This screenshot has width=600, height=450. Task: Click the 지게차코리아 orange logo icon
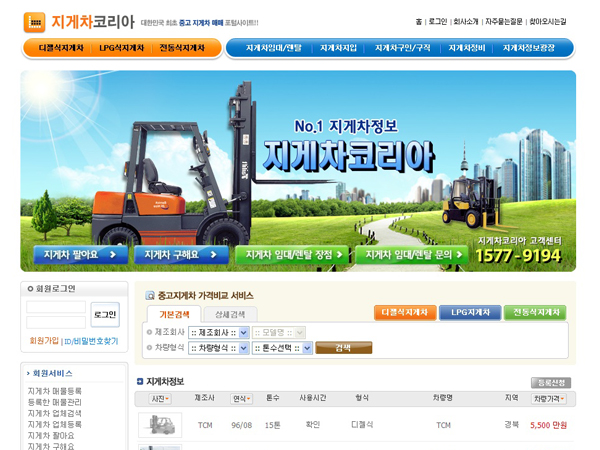click(34, 22)
